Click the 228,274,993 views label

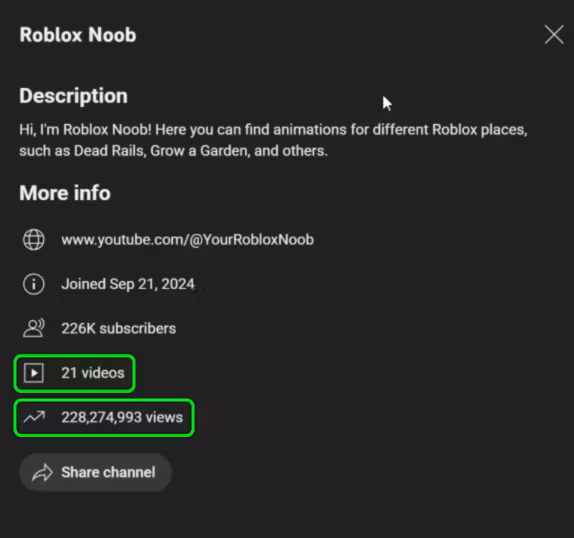[122, 417]
